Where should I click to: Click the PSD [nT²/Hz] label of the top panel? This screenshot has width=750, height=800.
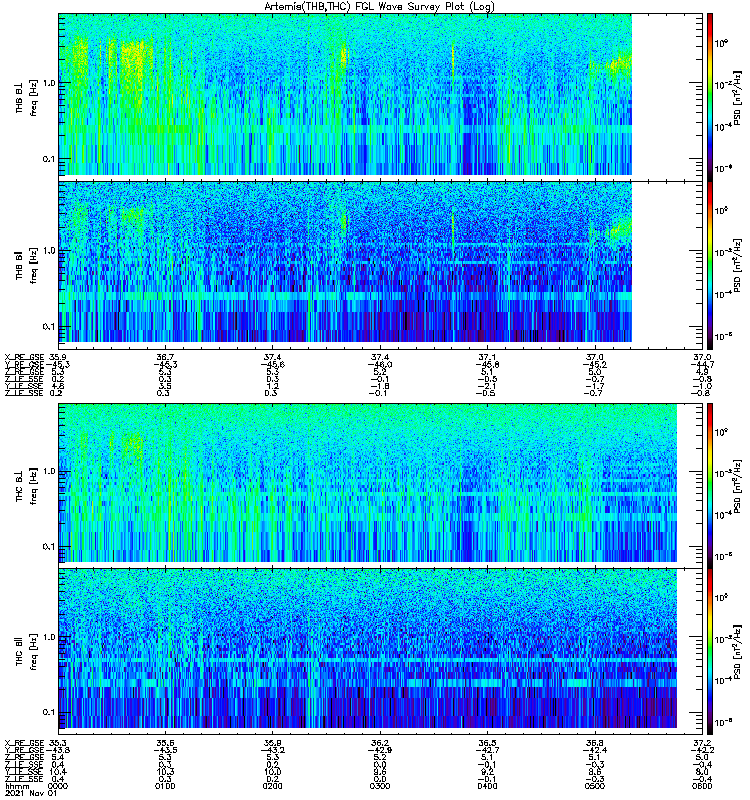(737, 97)
